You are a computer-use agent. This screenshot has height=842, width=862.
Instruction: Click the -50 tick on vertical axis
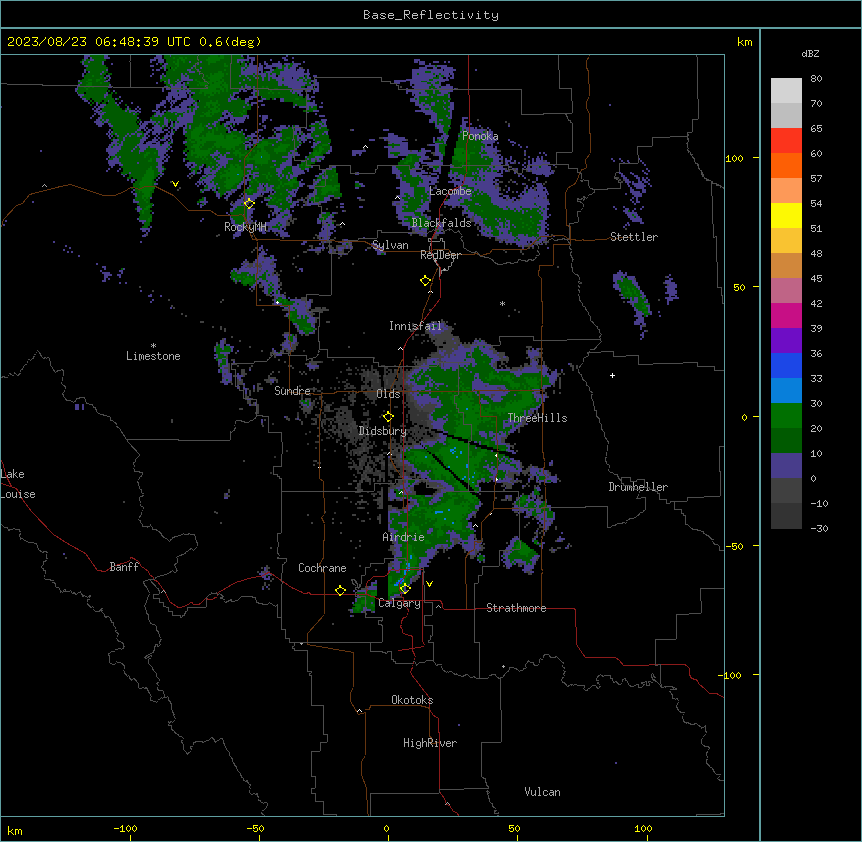click(x=734, y=546)
